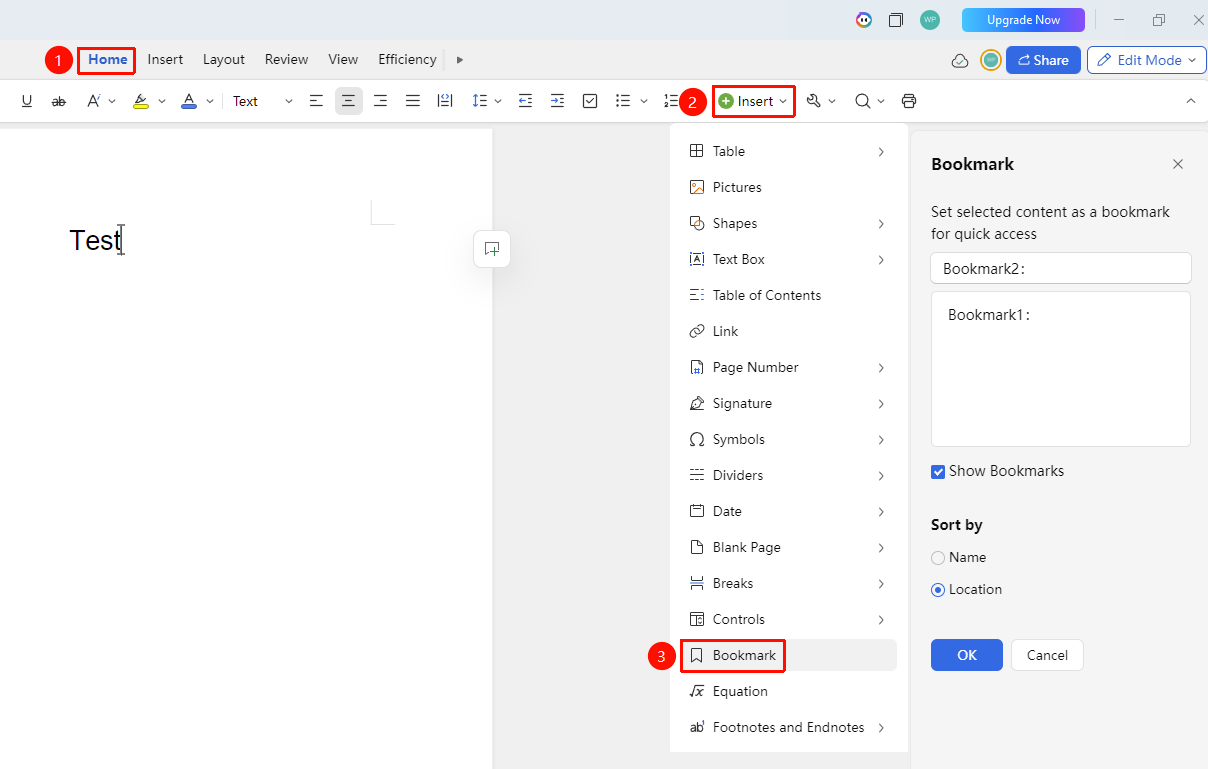
Task: Insert a checkbox list item
Action: [x=590, y=101]
